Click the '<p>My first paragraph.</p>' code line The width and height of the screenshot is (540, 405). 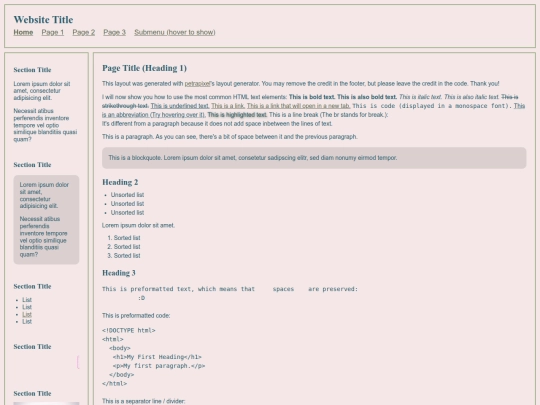(x=159, y=366)
